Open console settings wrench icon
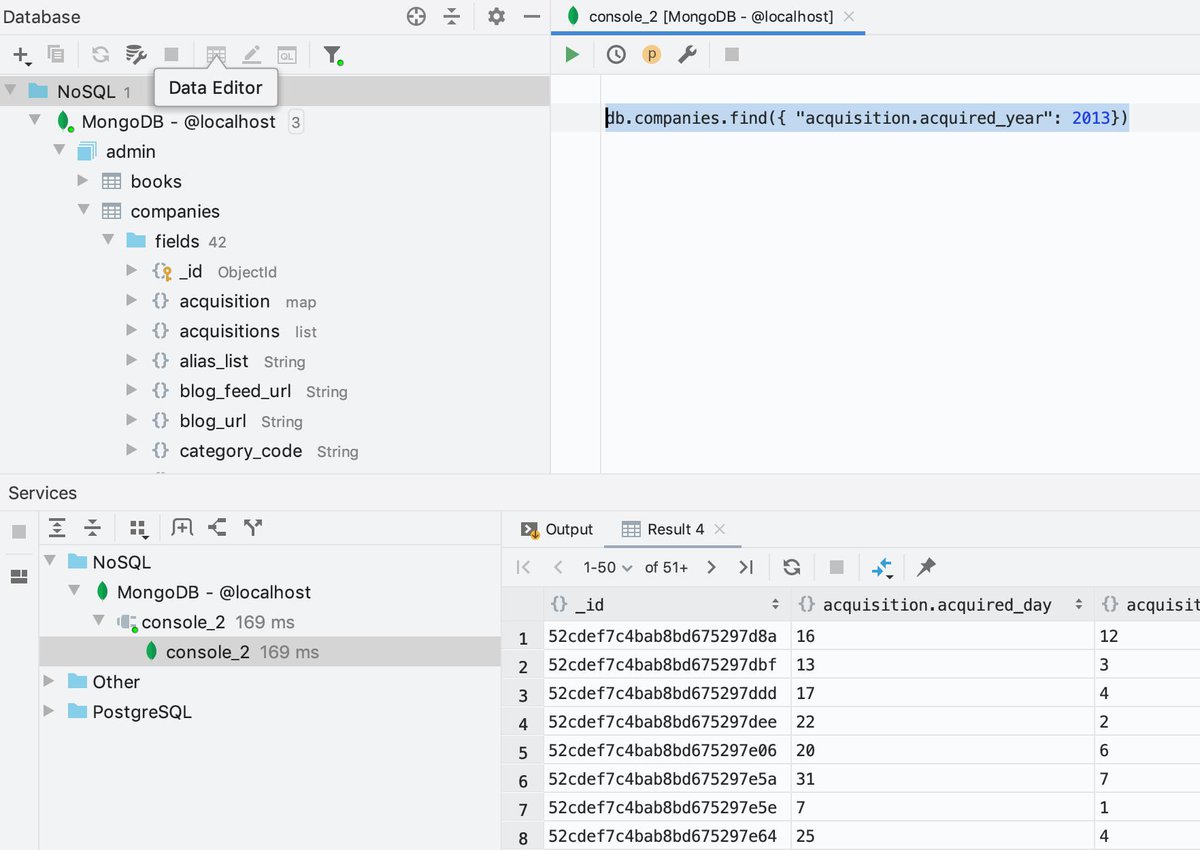This screenshot has width=1200, height=850. click(x=687, y=54)
